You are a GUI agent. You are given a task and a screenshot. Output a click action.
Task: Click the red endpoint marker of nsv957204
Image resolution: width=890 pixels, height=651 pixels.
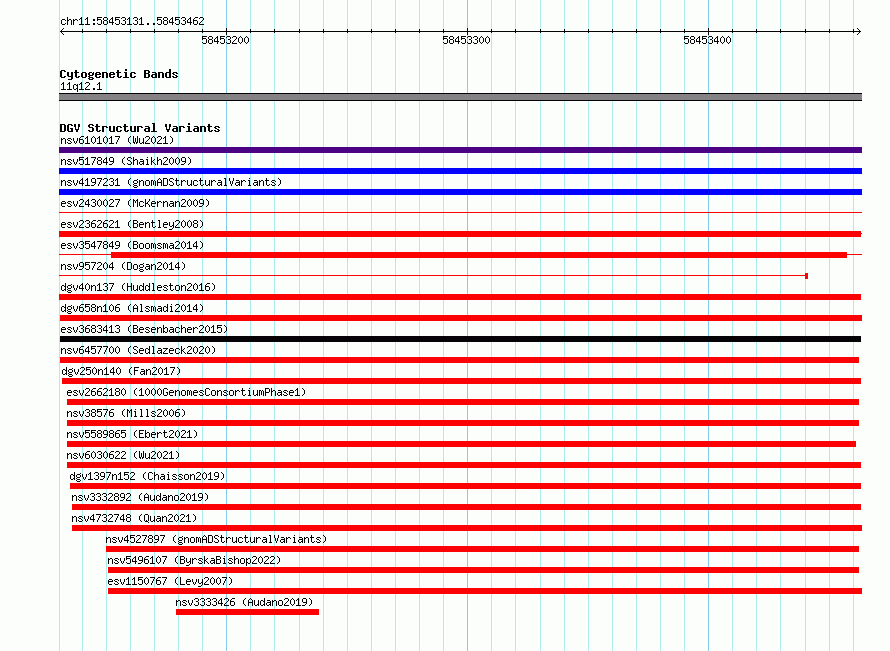point(807,276)
